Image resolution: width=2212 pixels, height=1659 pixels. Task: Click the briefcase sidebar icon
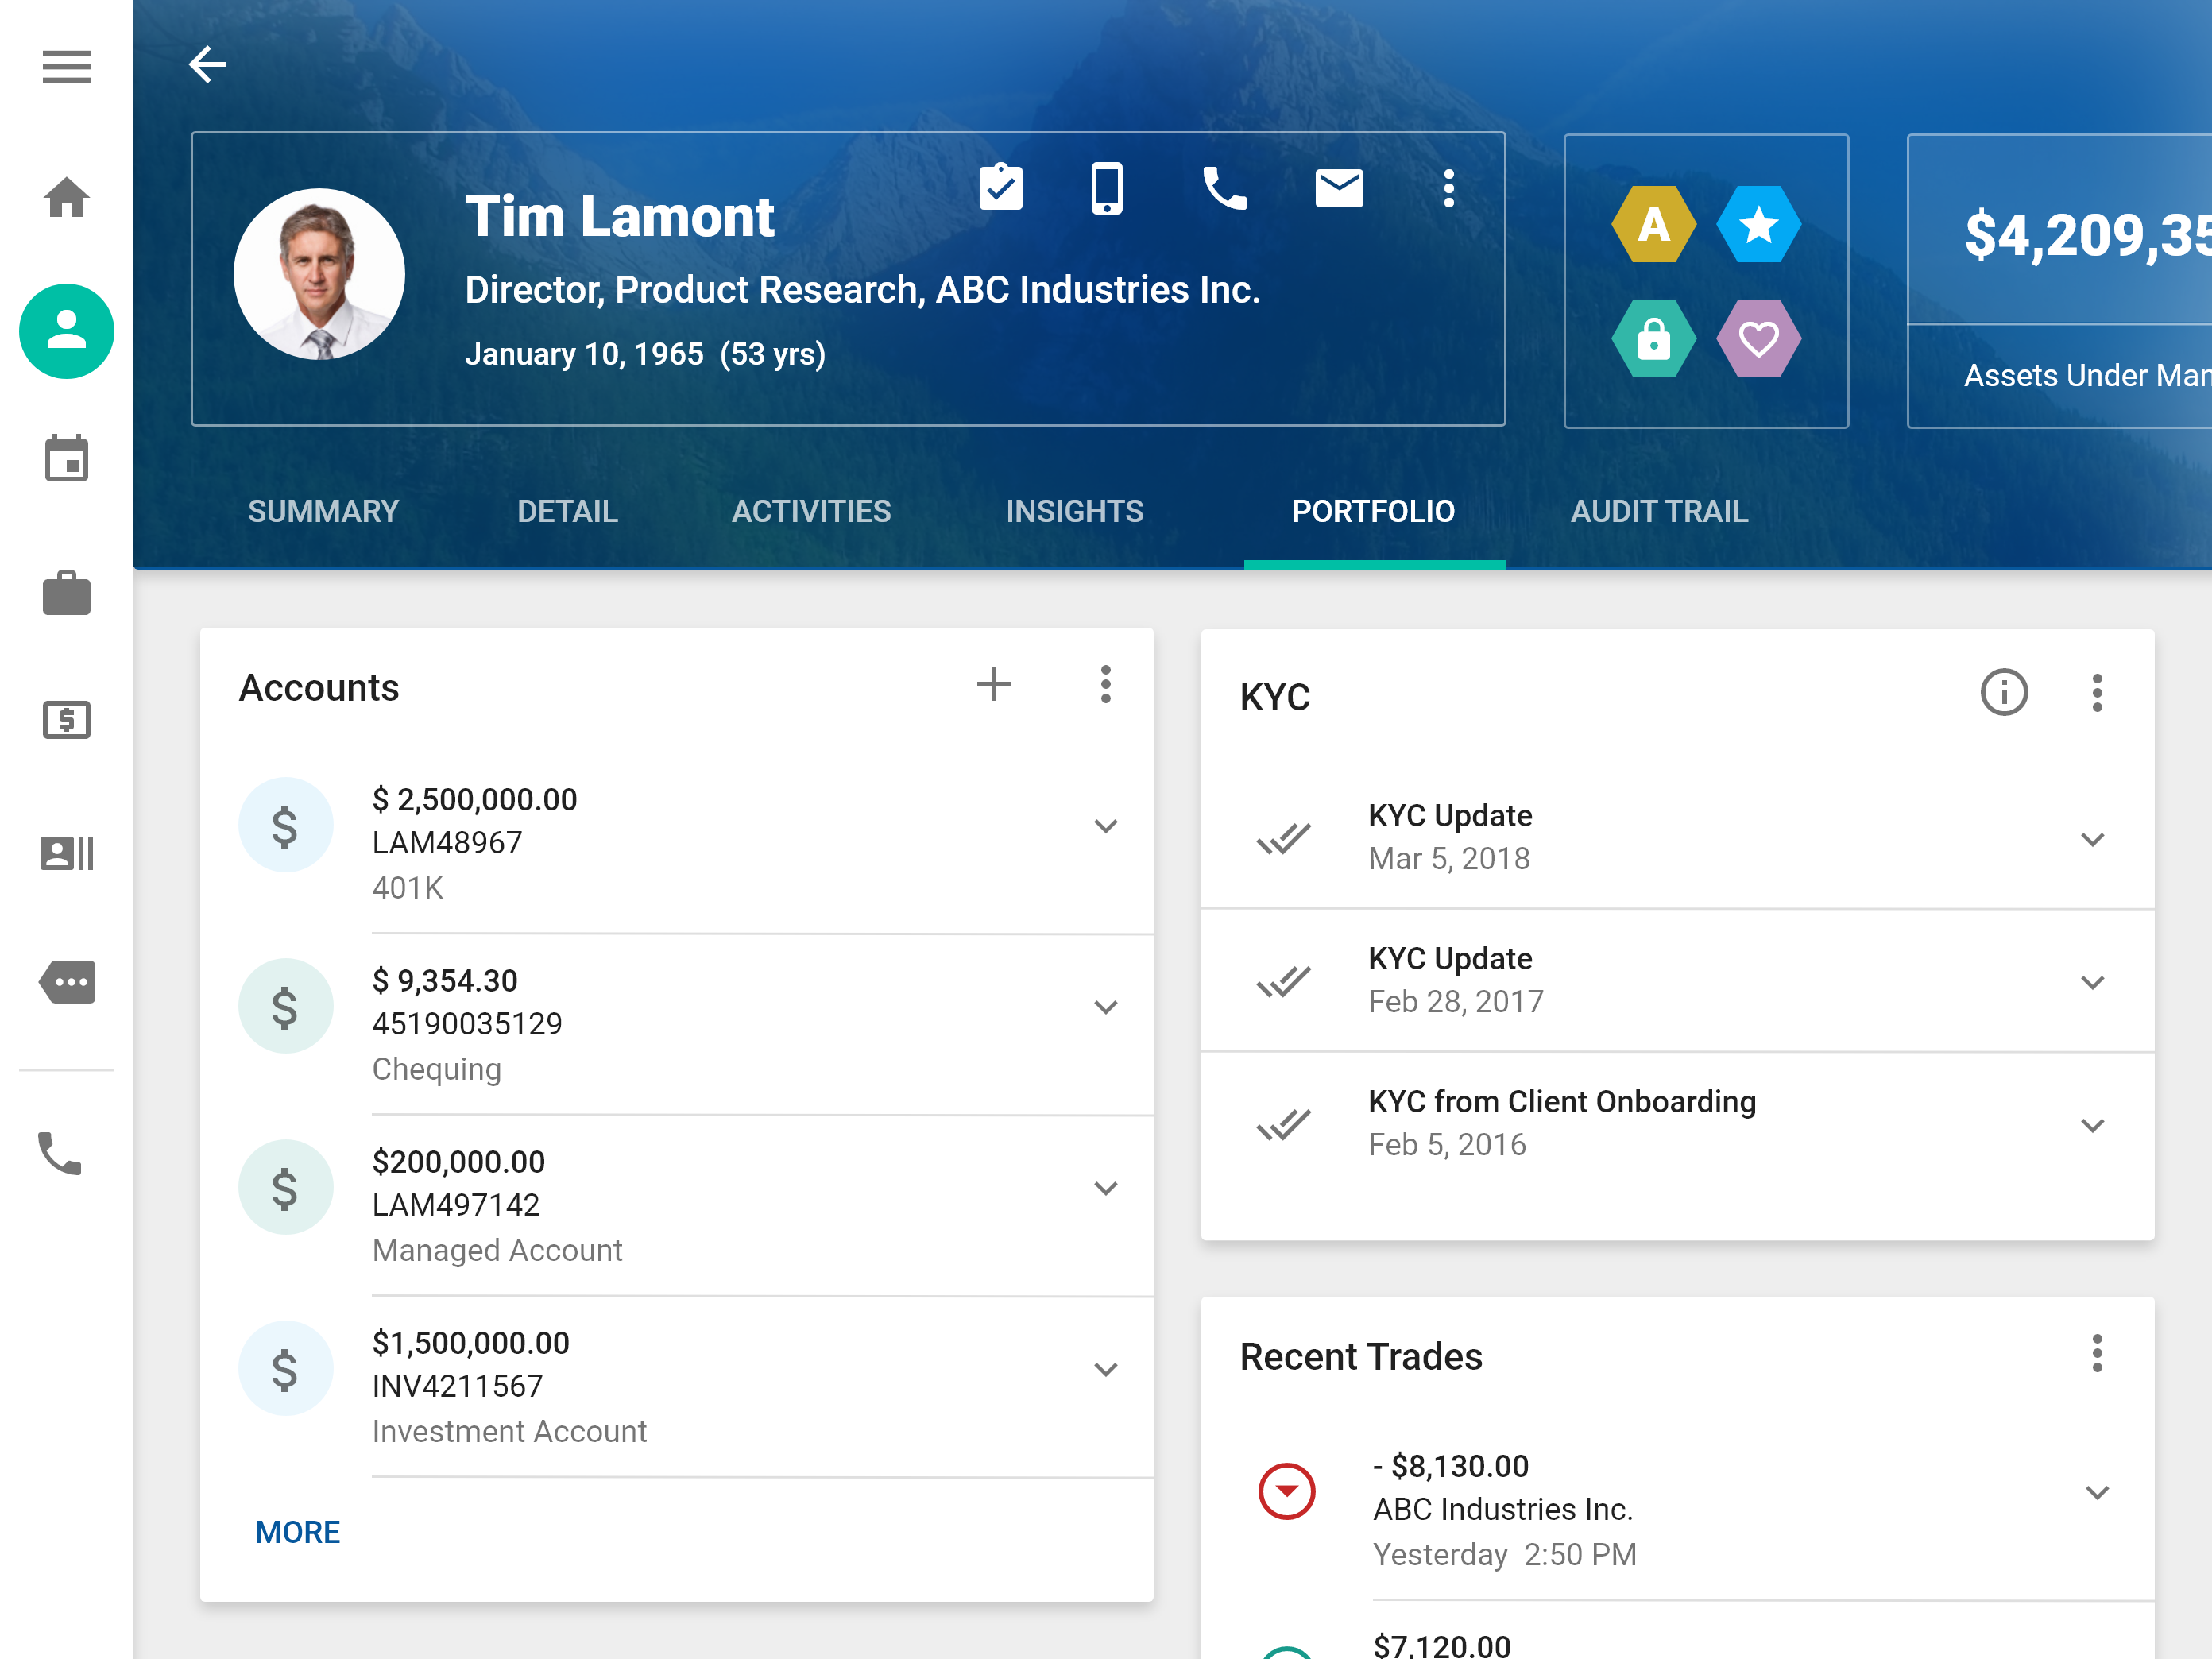pos(66,593)
